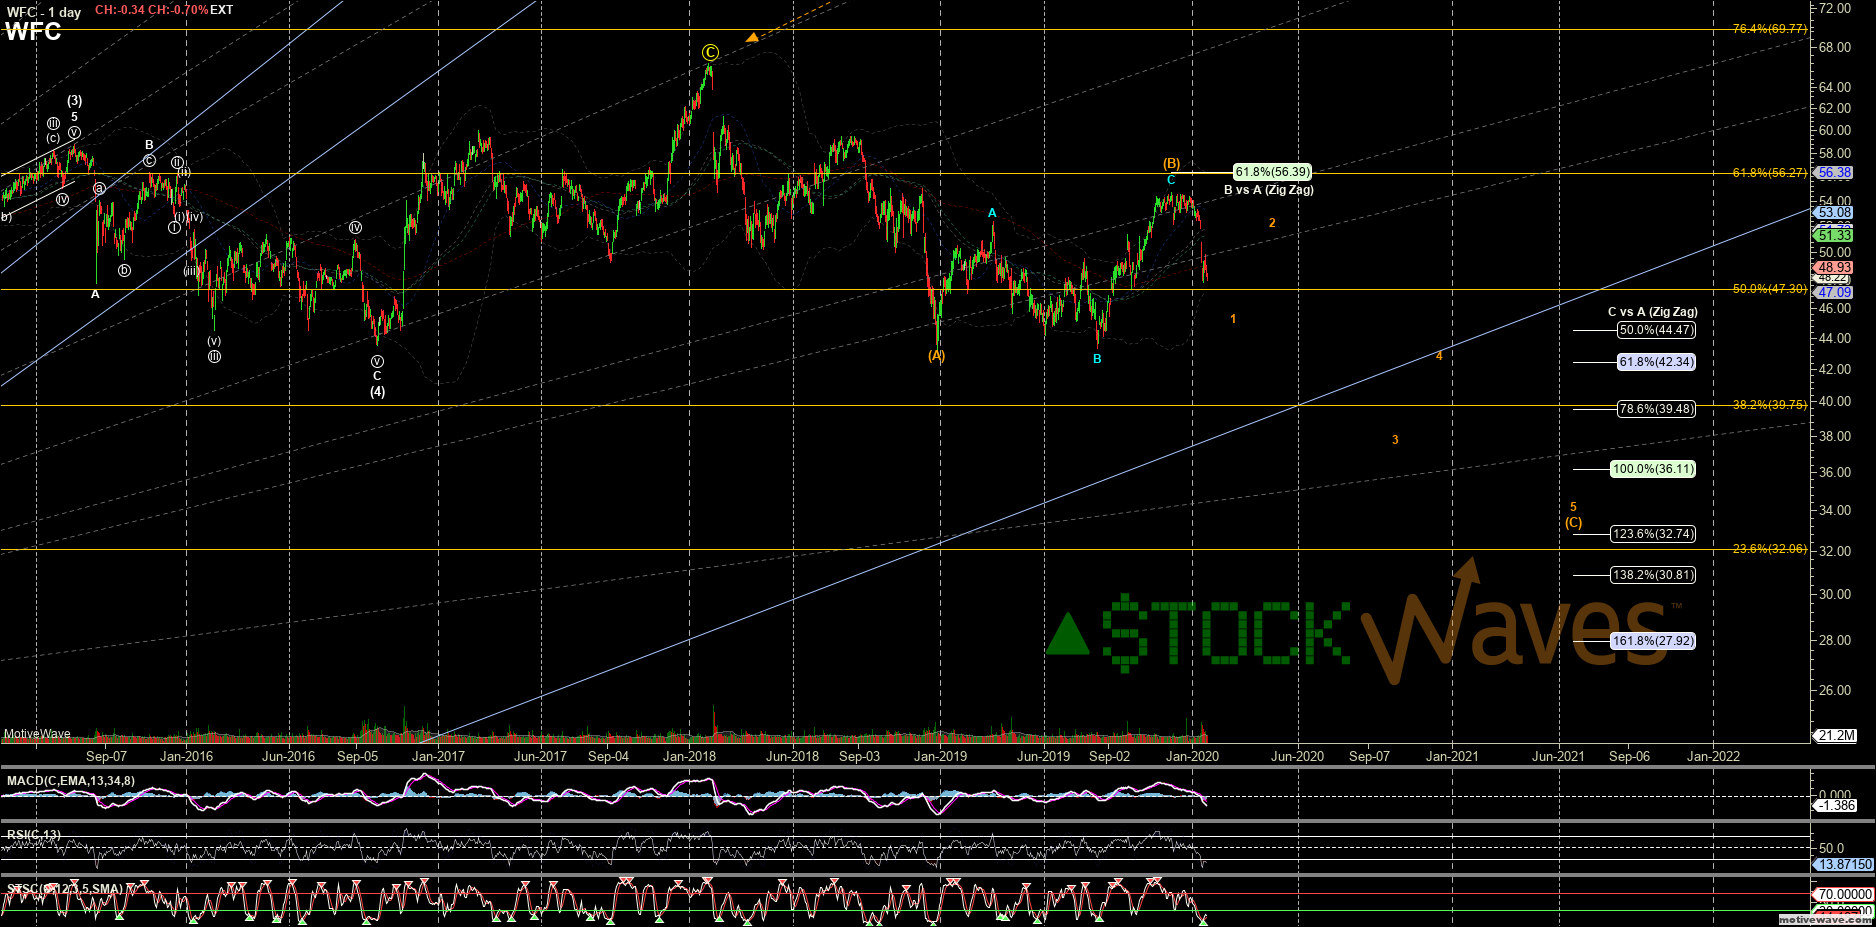Click the 26.00 price axis label

point(1834,691)
